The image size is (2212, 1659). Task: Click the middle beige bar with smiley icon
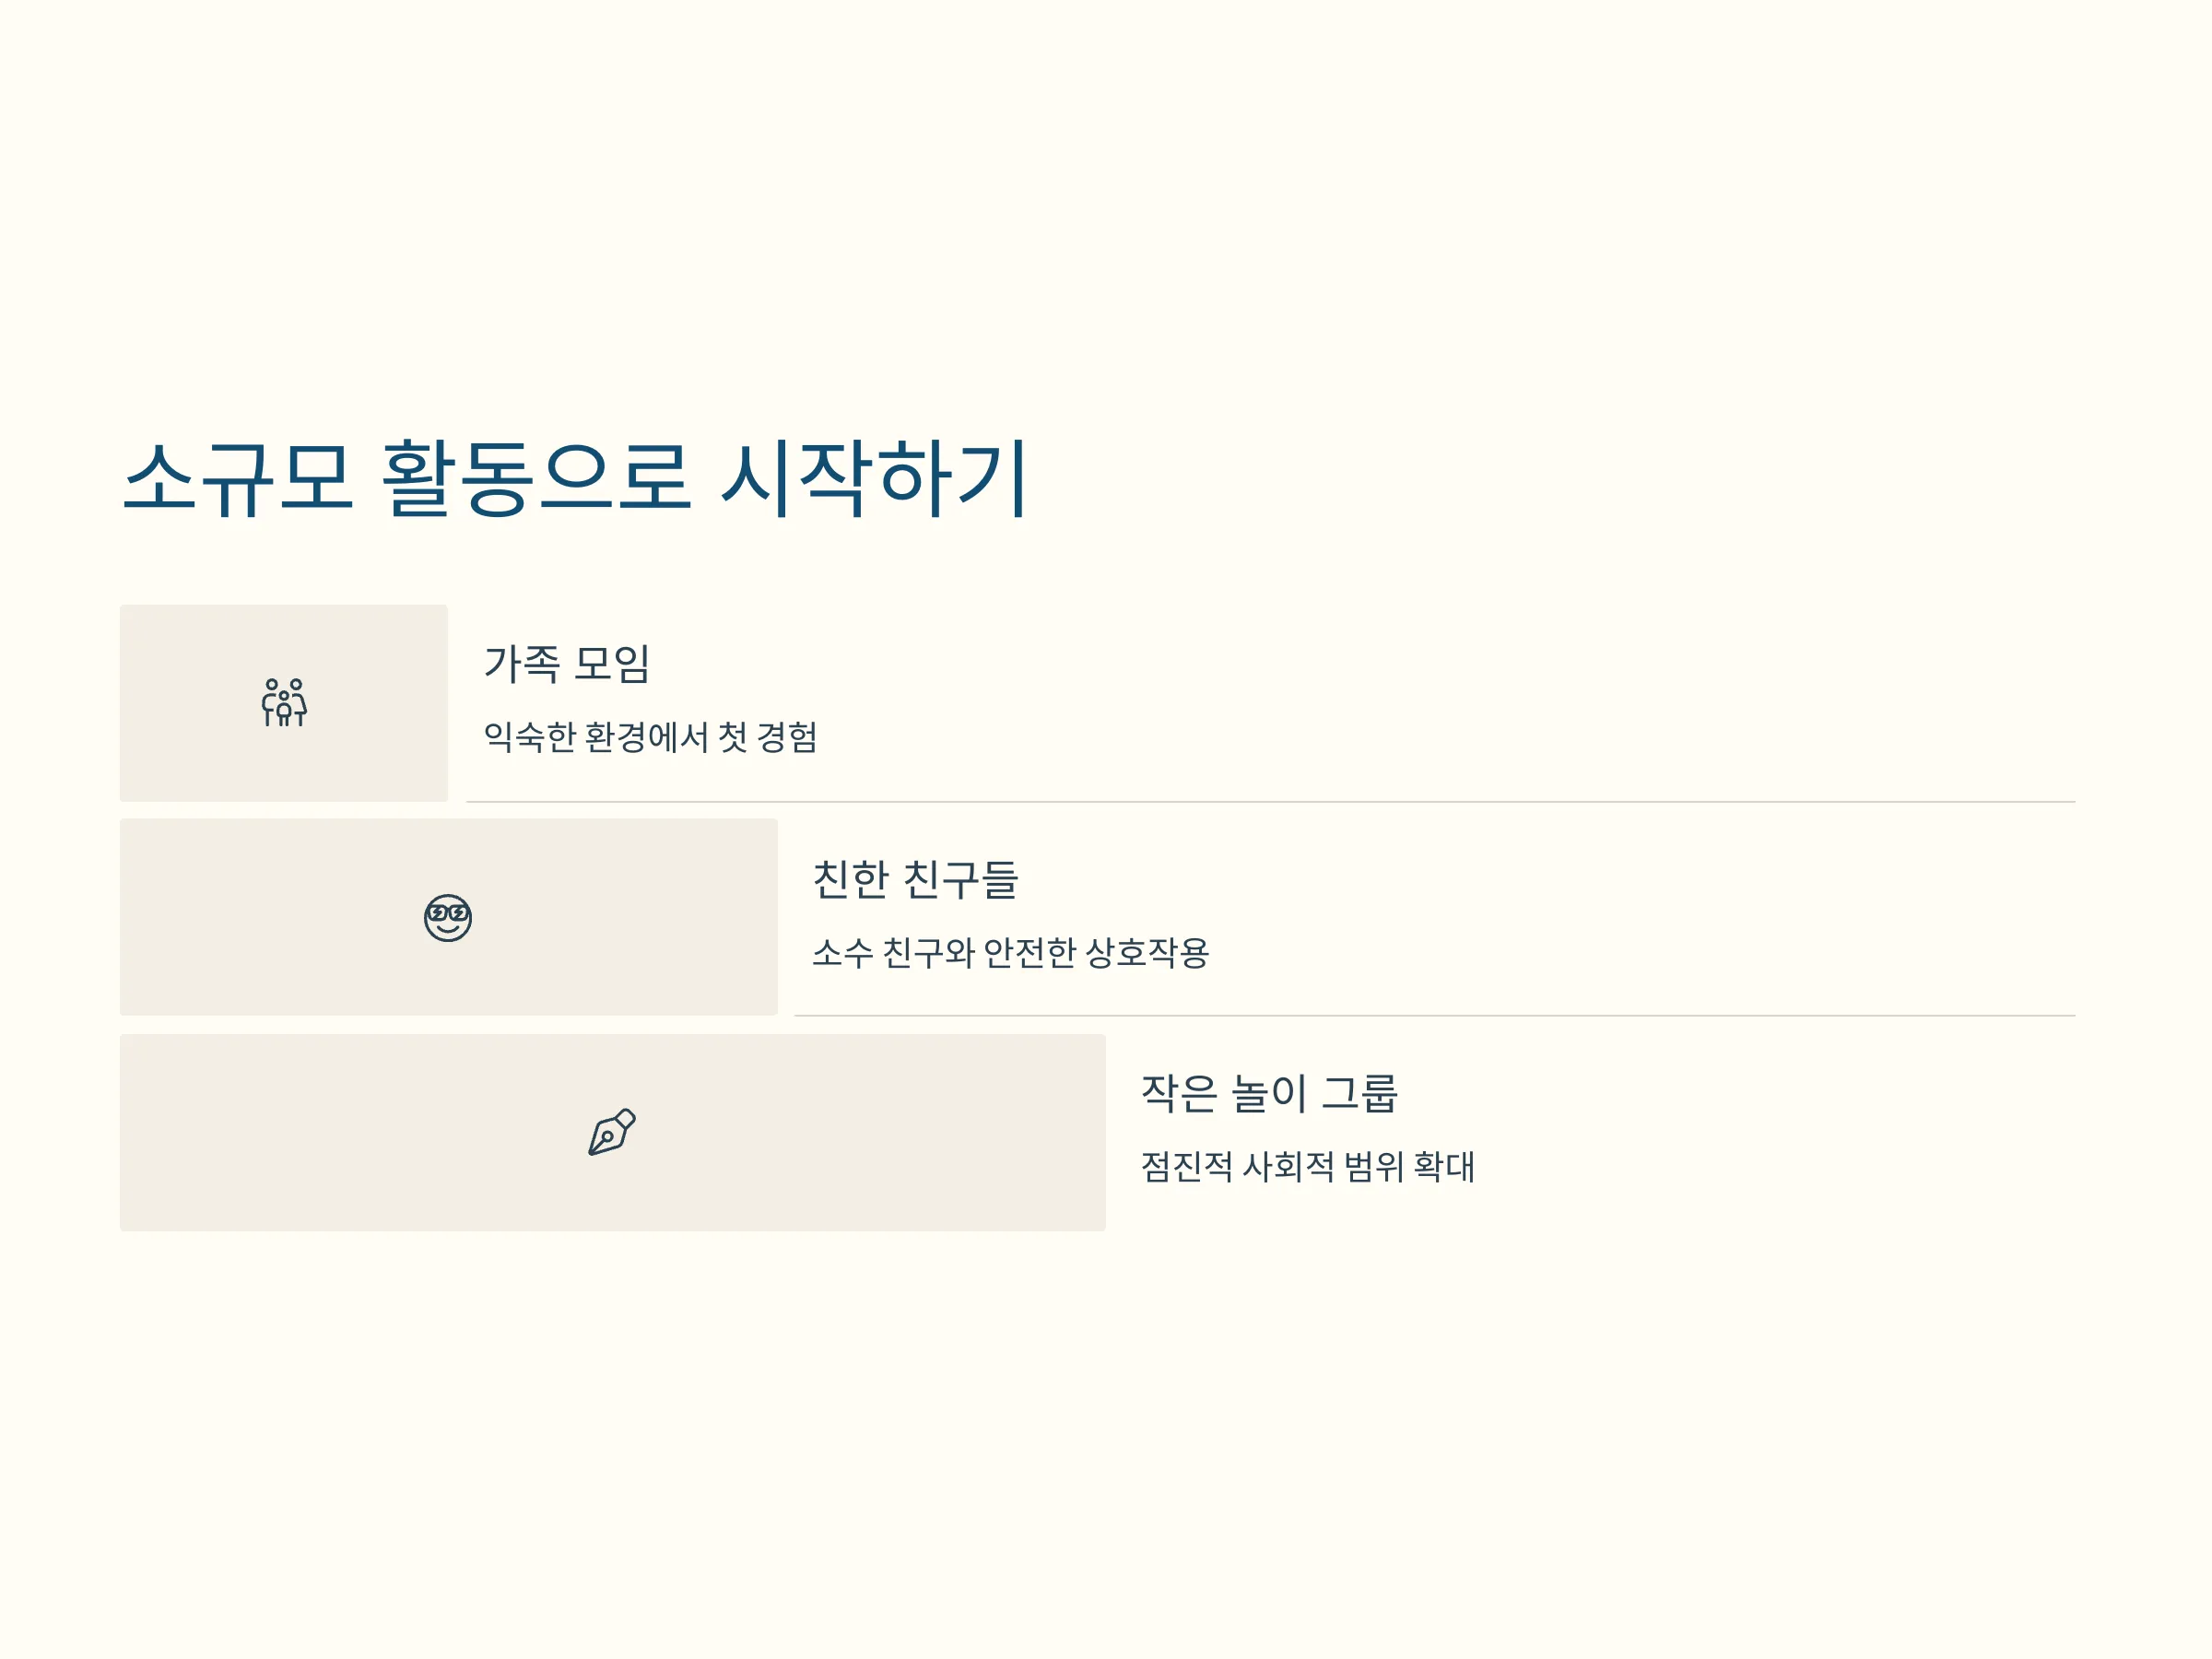pos(449,917)
